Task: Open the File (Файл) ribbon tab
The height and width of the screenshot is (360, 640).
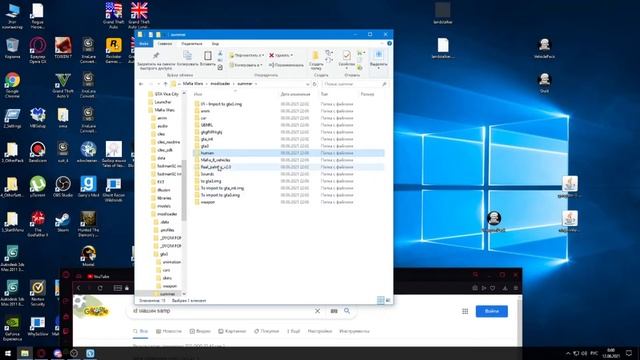Action: (144, 44)
